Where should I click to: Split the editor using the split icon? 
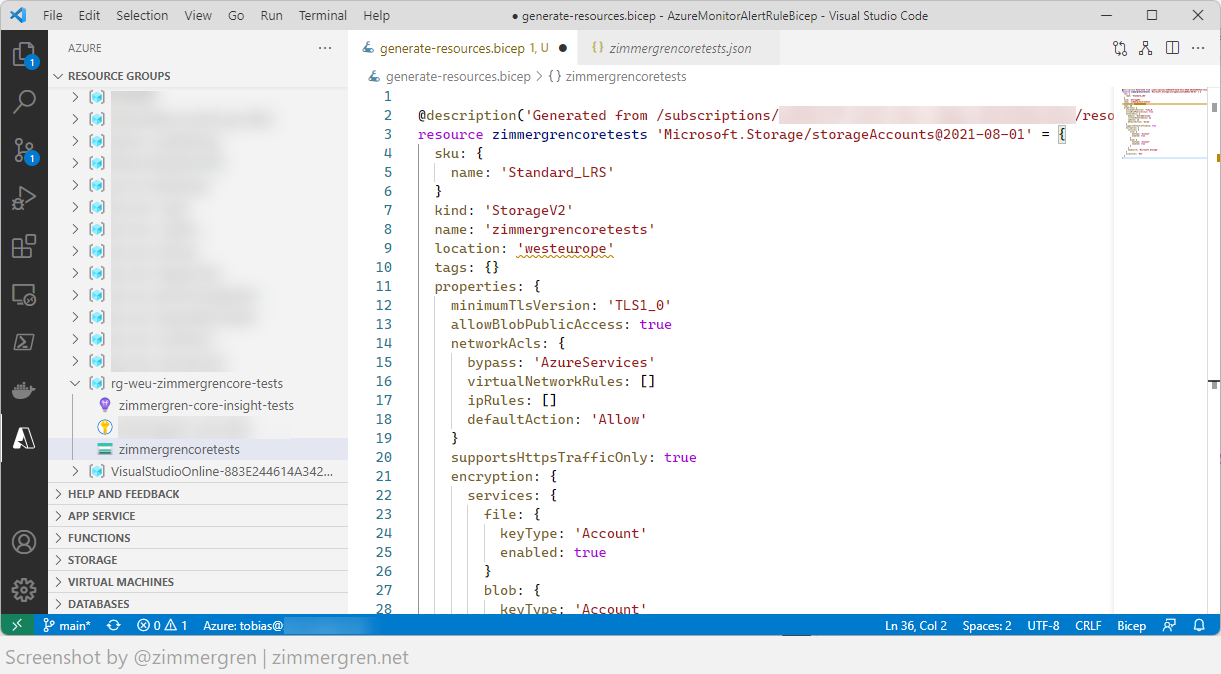coord(1172,47)
